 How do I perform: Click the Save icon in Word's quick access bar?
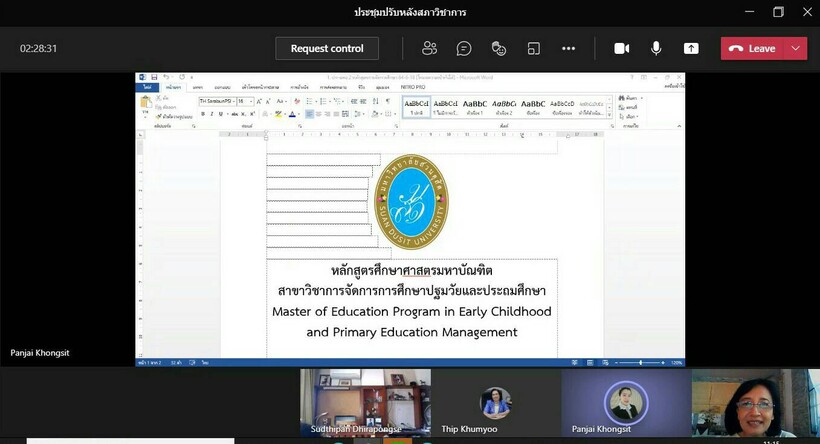tap(155, 77)
